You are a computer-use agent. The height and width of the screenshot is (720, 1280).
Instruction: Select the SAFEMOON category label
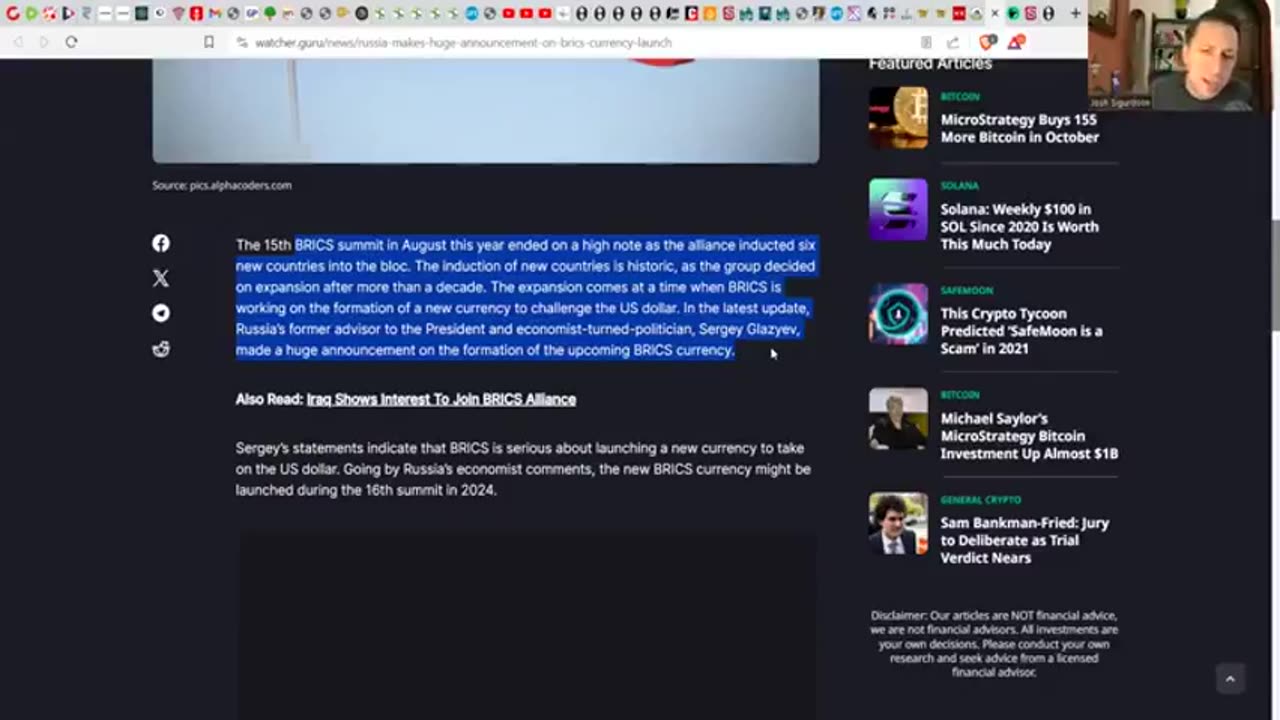click(966, 290)
